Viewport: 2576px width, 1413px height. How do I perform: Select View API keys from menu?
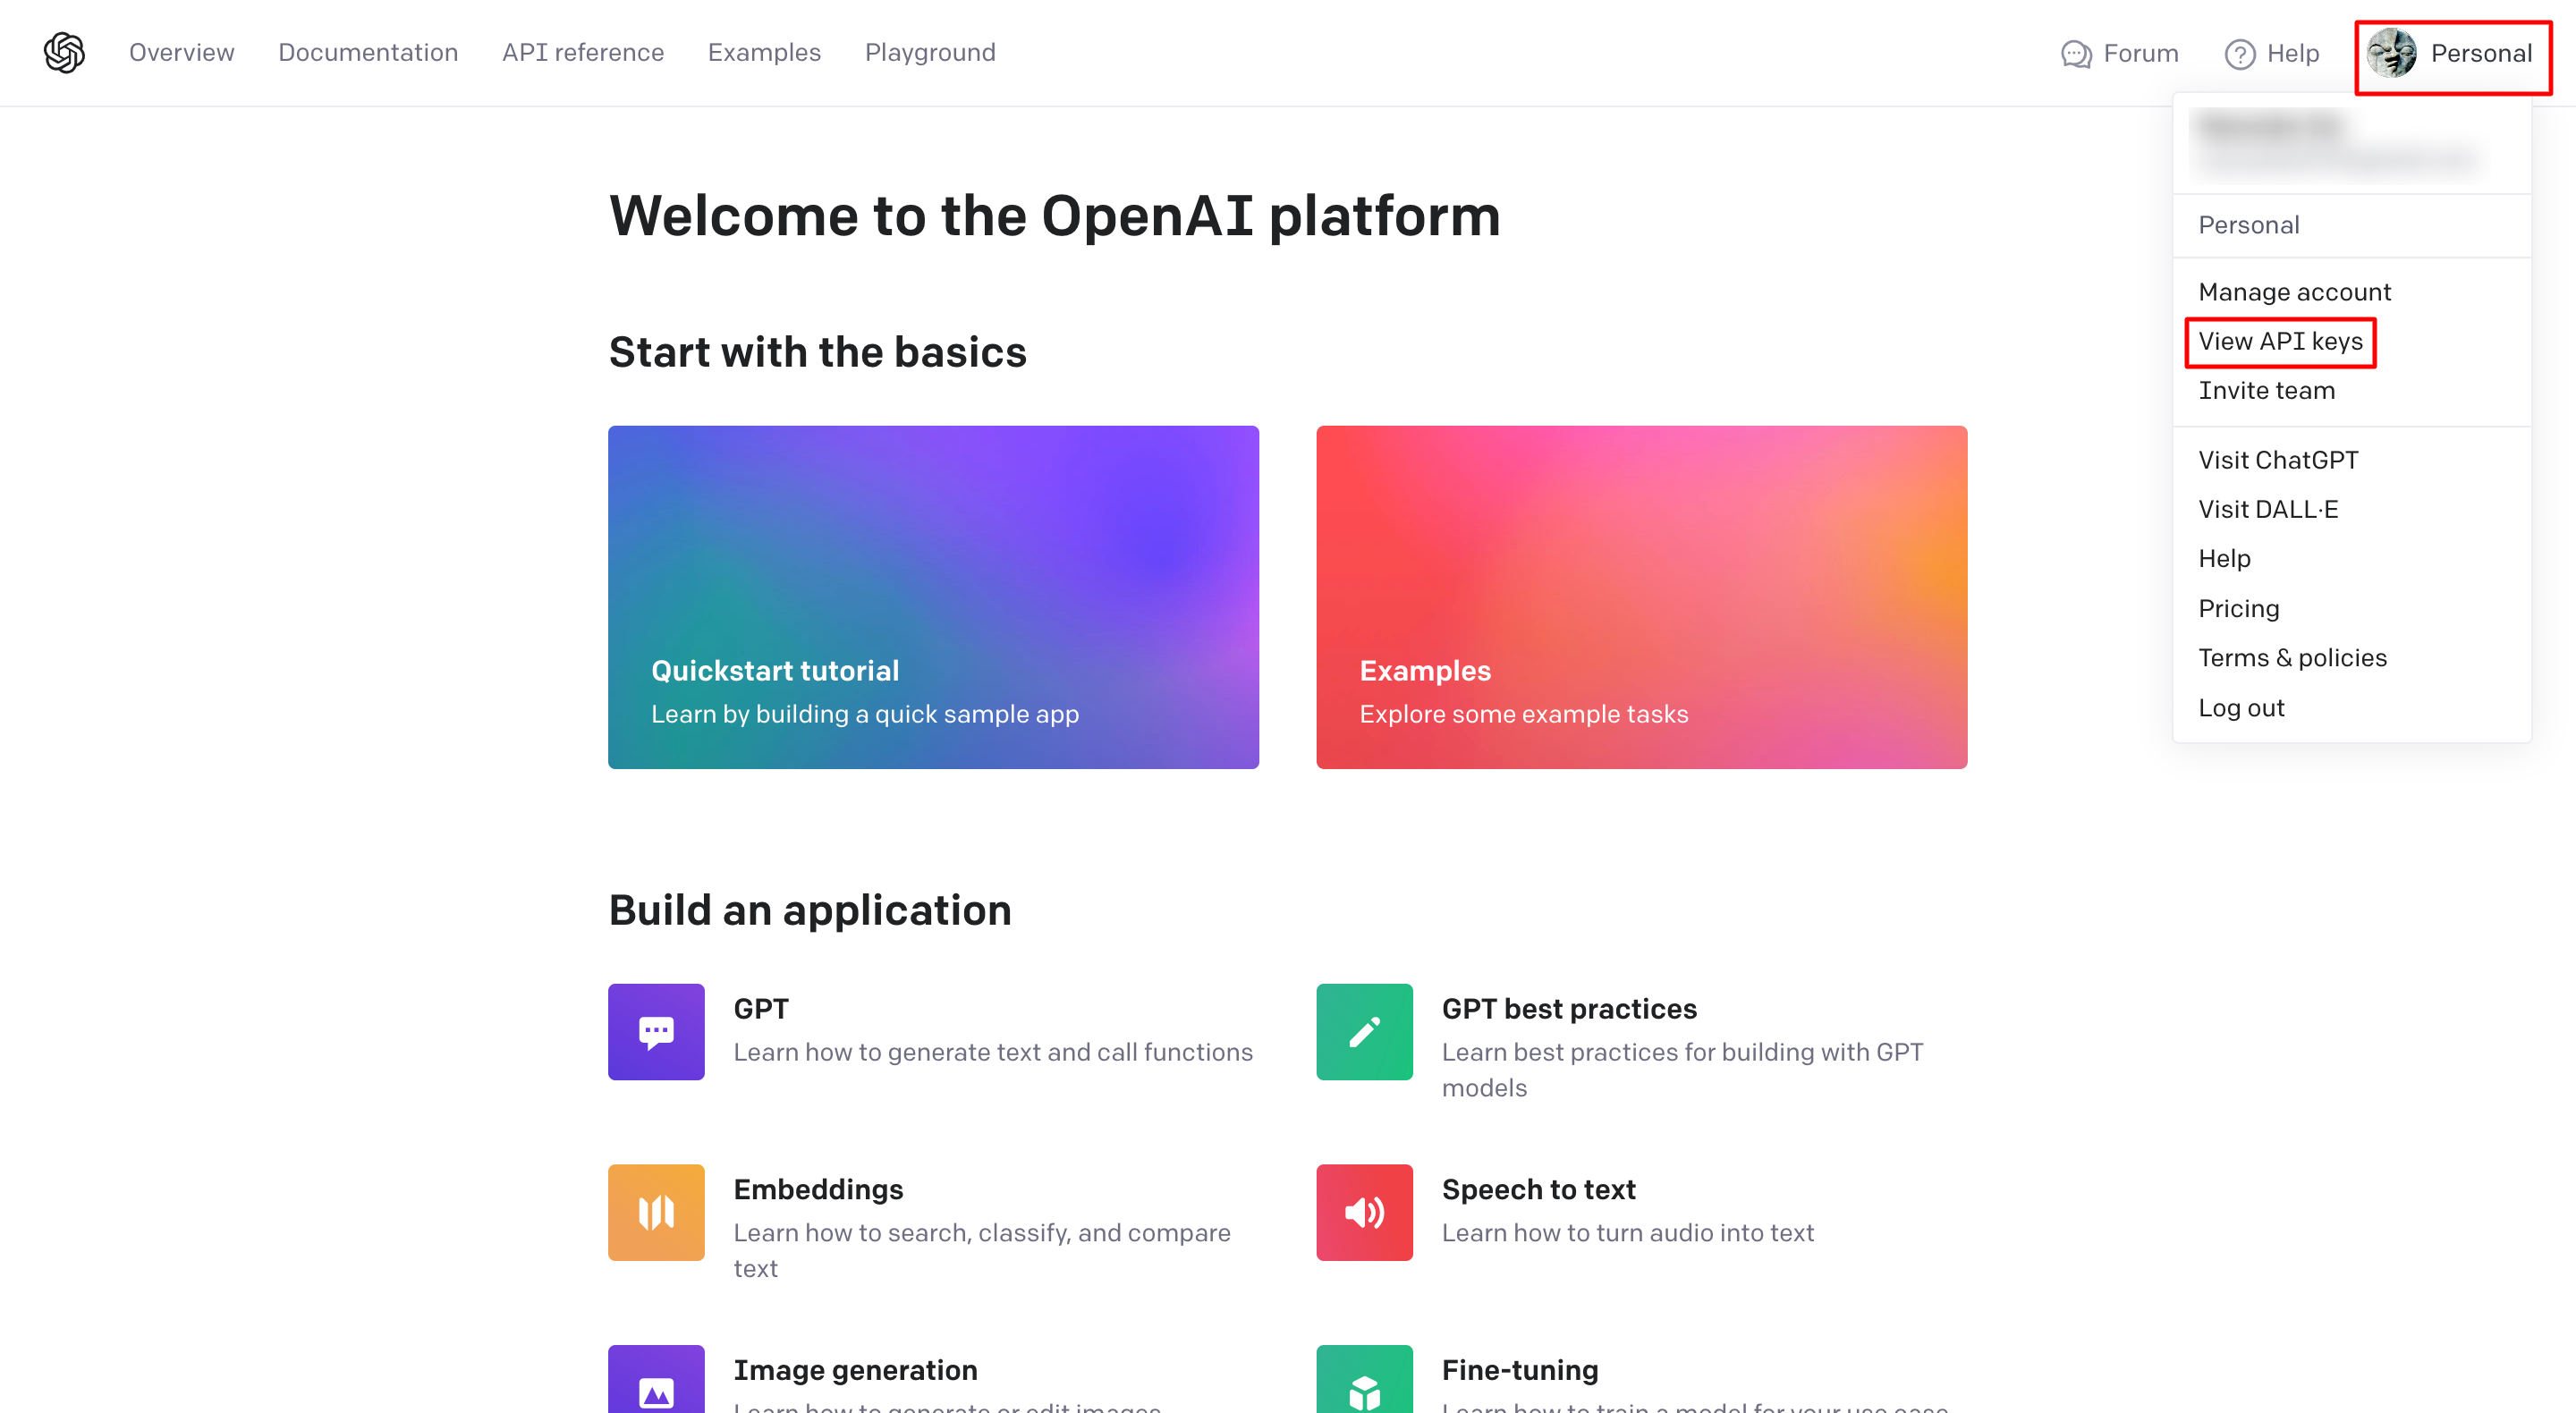(x=2280, y=342)
